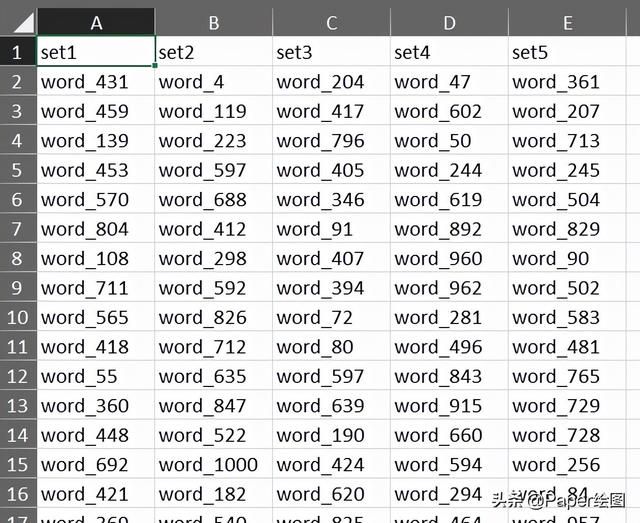Select word_245 cell
The image size is (640, 523).
click(567, 169)
